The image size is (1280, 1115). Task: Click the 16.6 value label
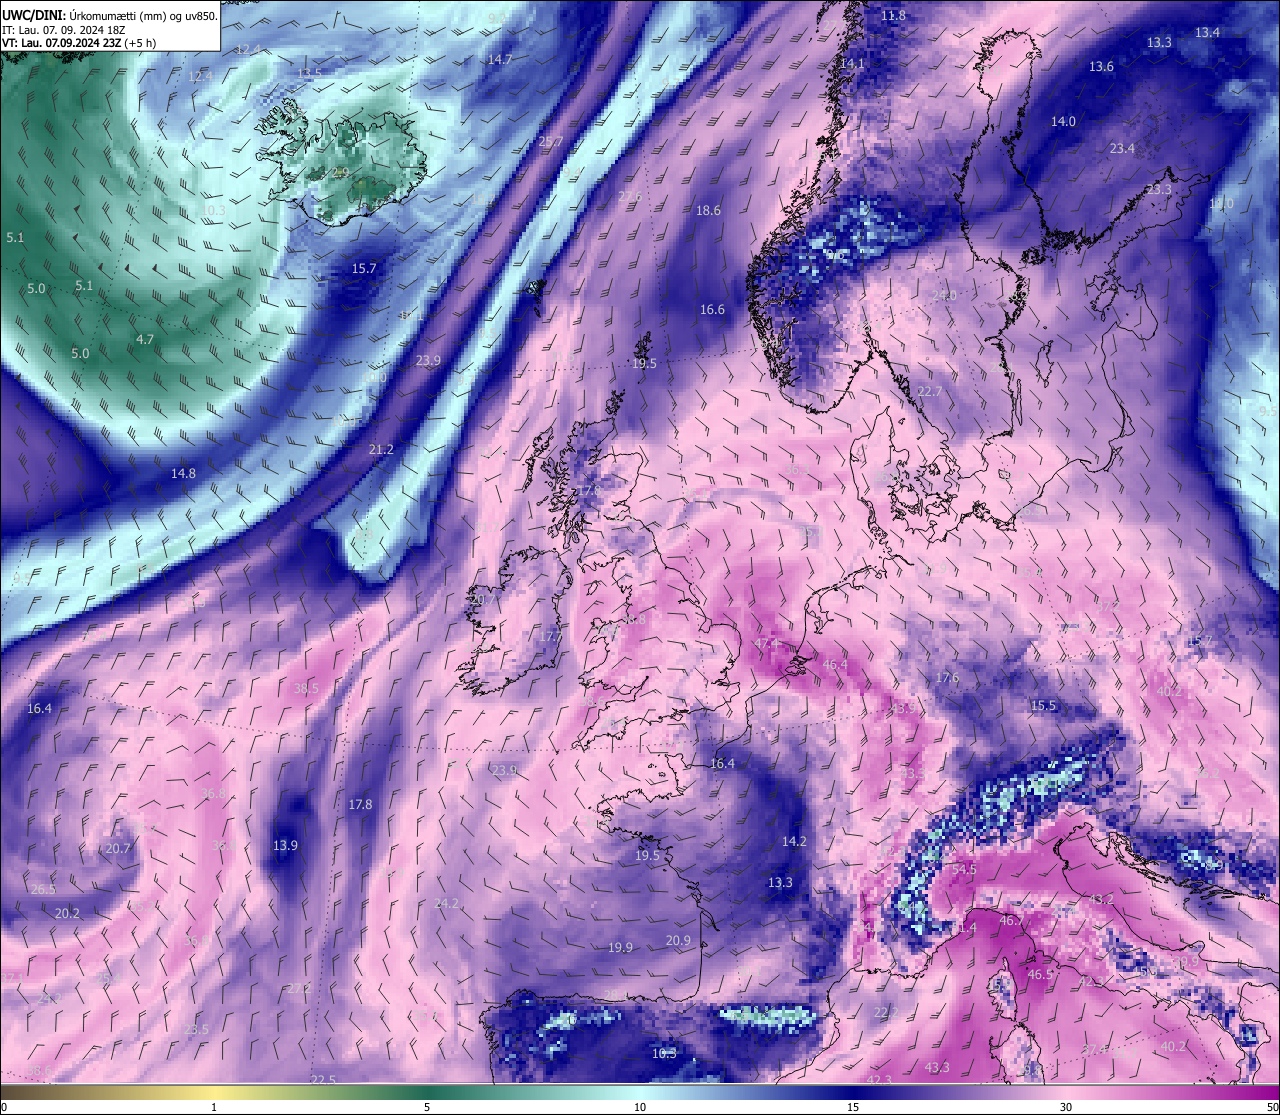[712, 310]
